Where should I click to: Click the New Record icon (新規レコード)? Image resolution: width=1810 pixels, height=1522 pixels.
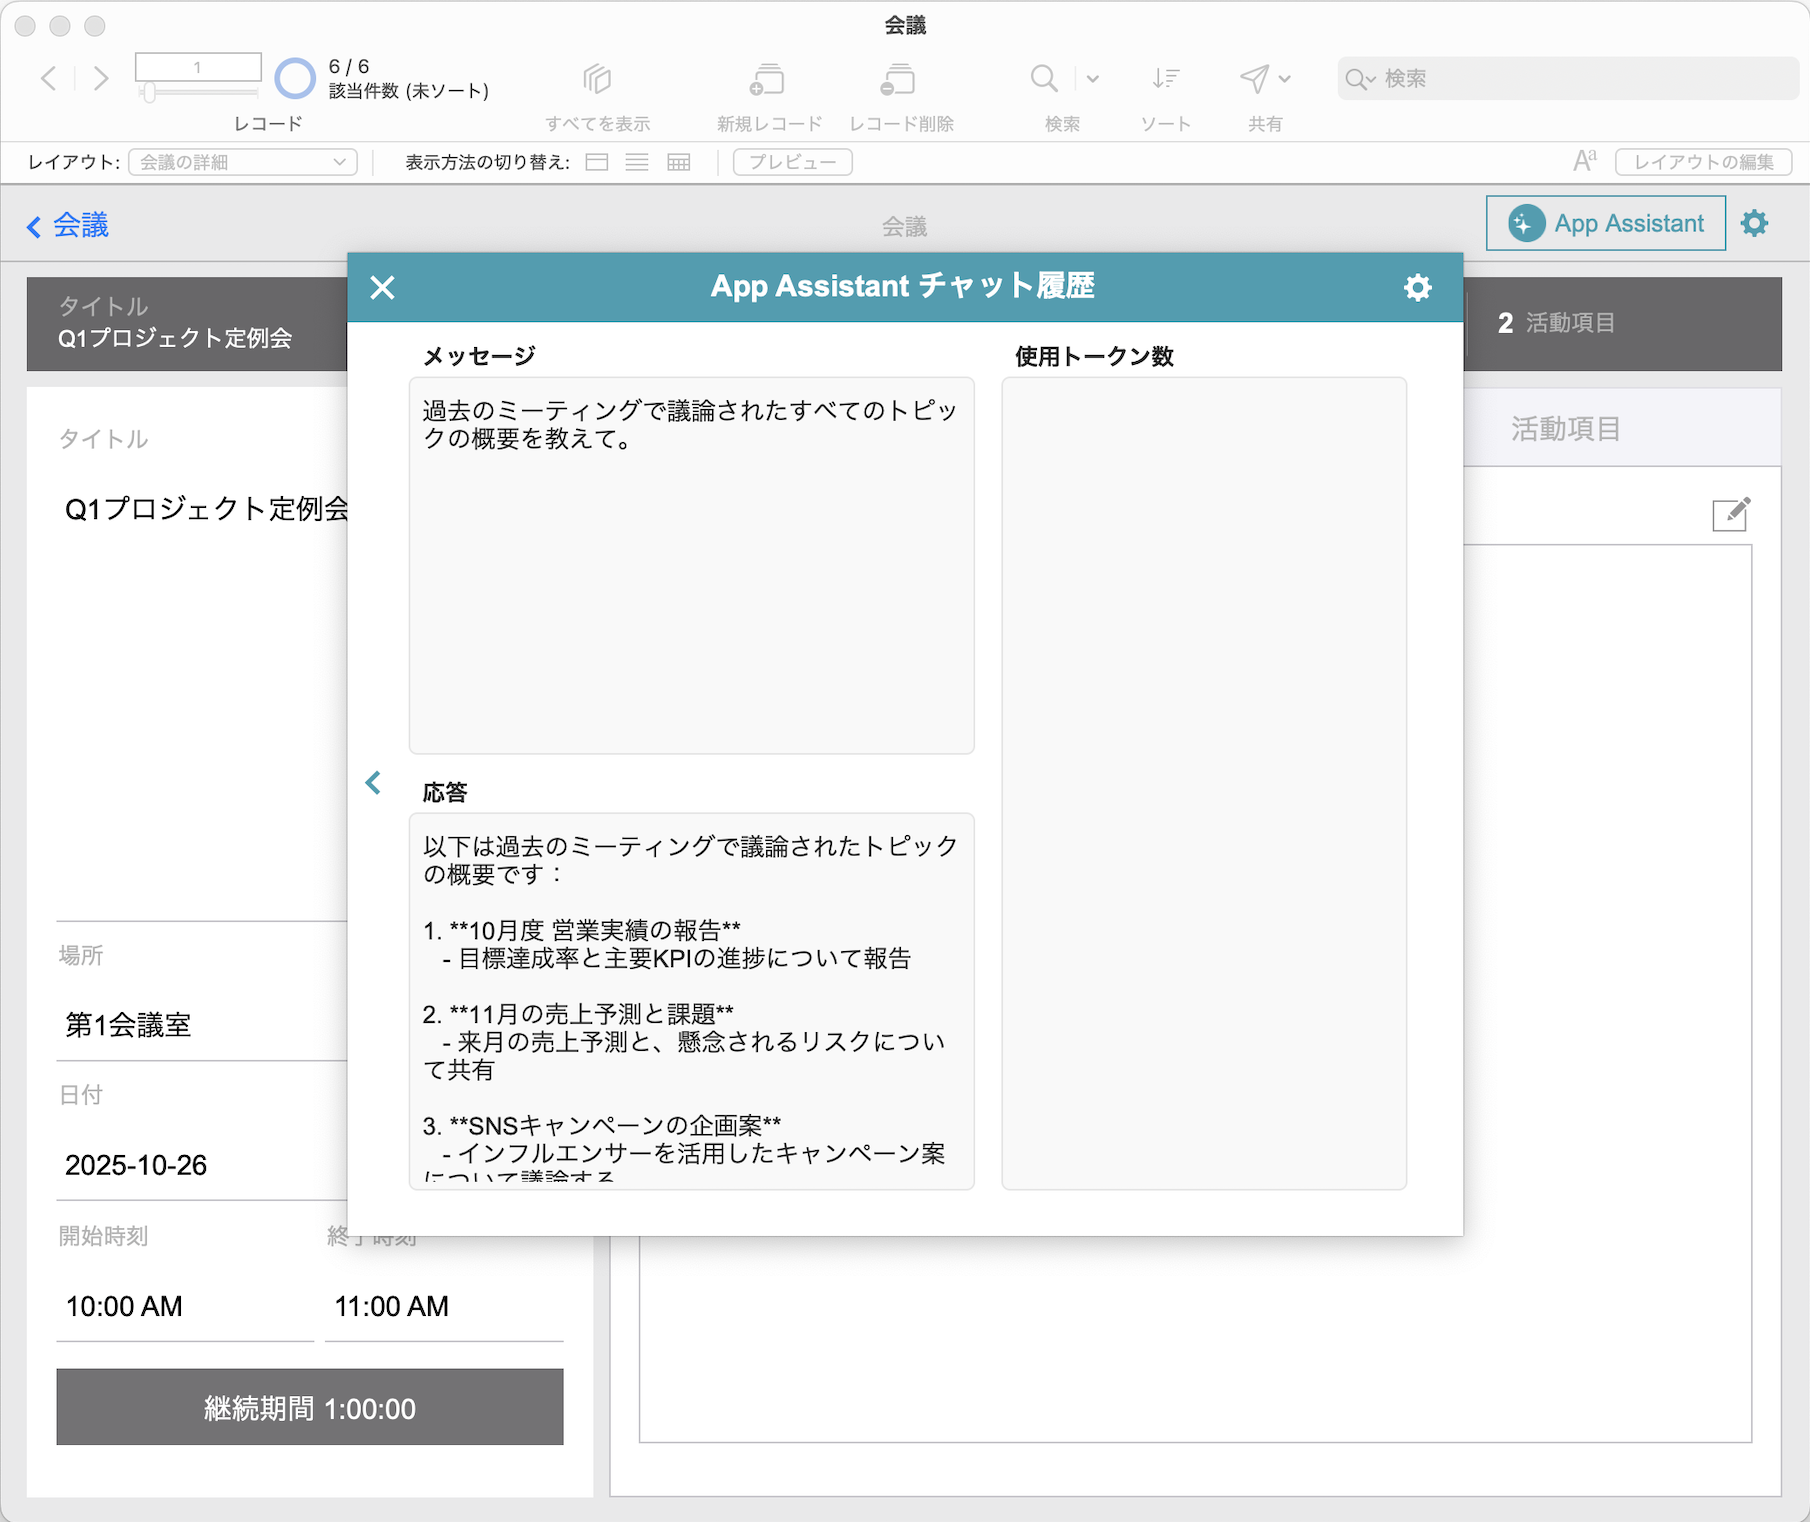pyautogui.click(x=767, y=79)
